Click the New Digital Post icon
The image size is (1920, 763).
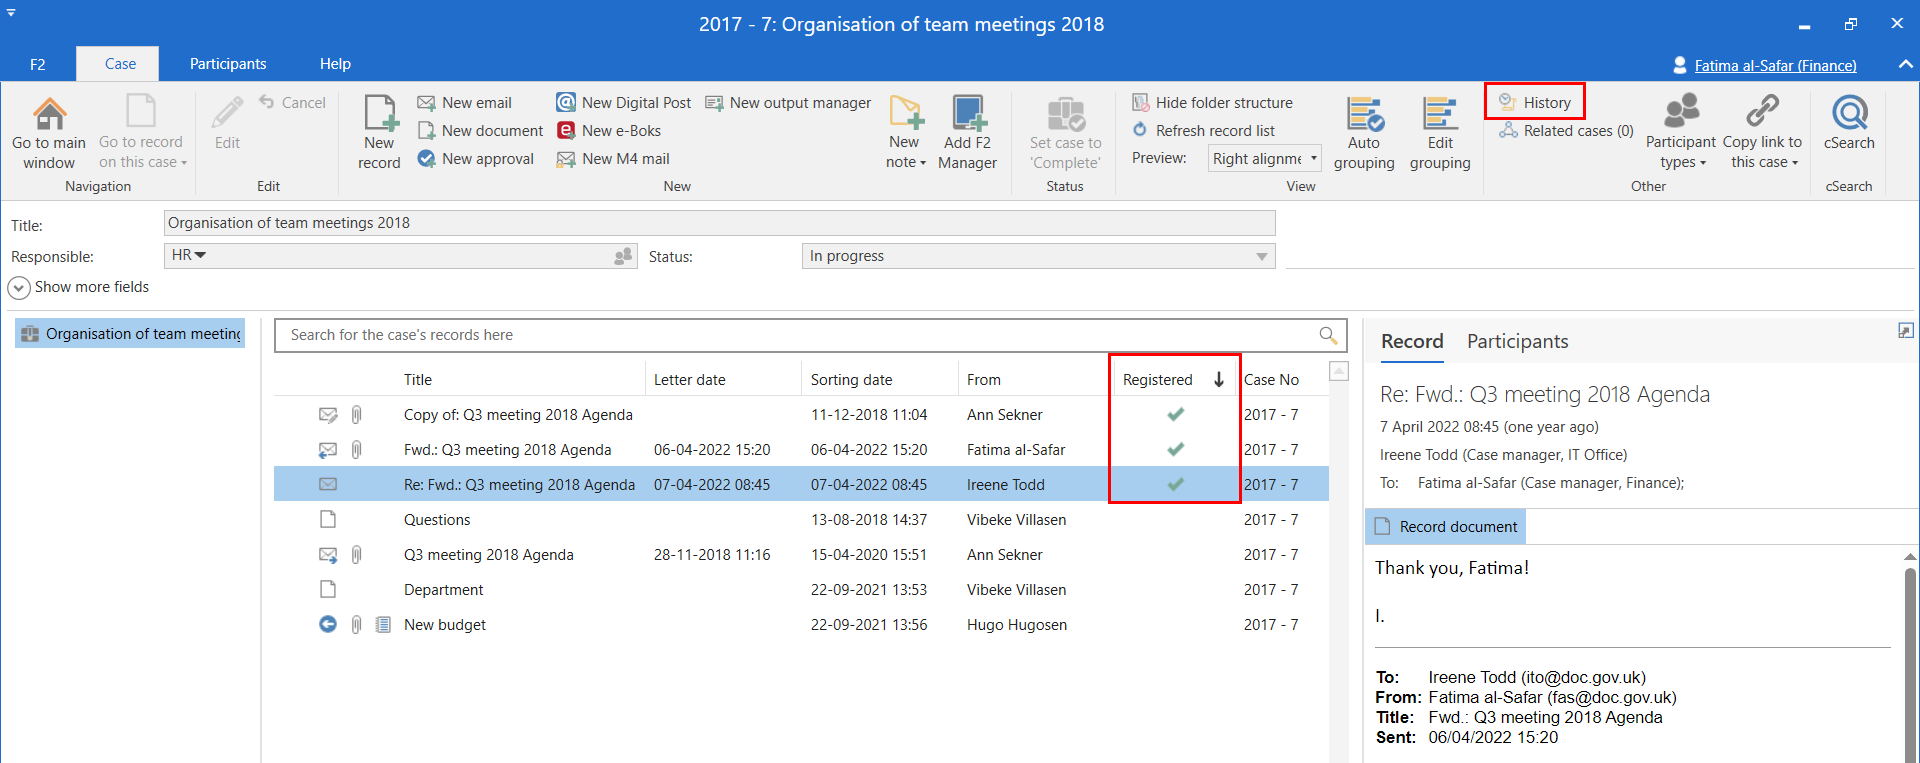click(566, 103)
